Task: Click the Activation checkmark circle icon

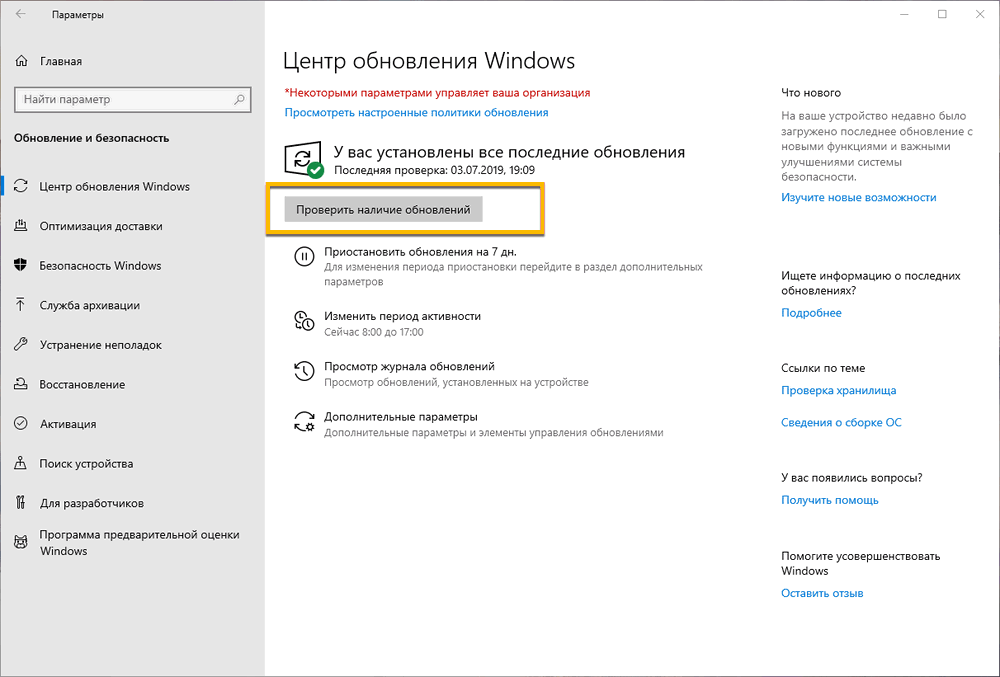Action: 21,424
